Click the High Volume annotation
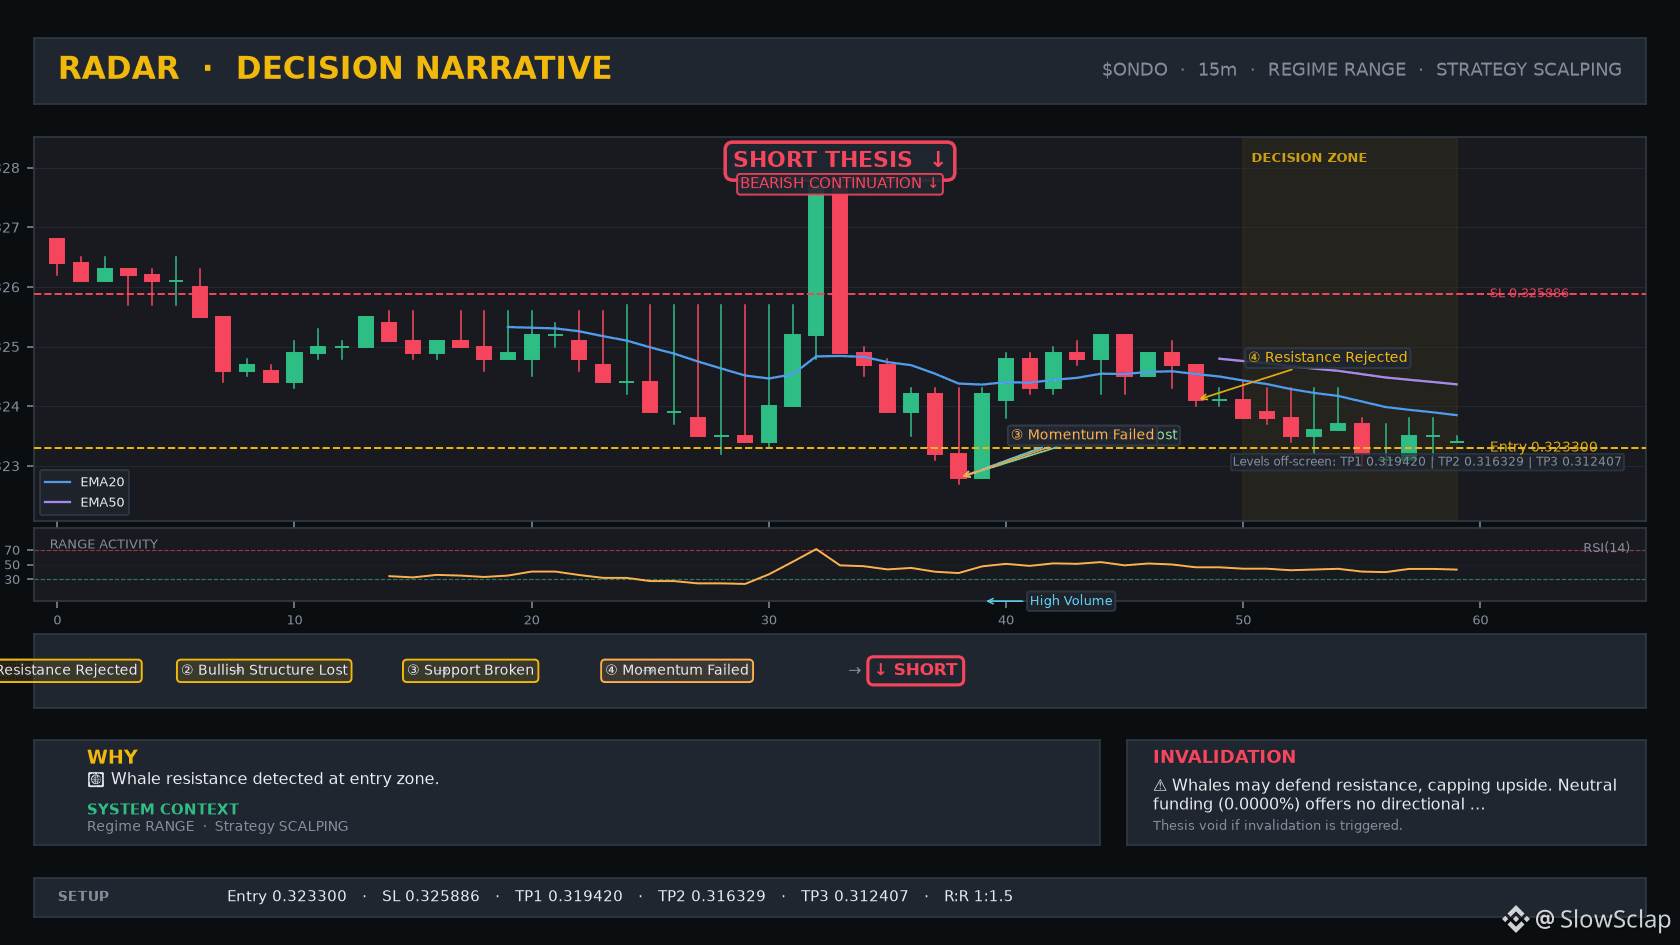 (x=1071, y=601)
